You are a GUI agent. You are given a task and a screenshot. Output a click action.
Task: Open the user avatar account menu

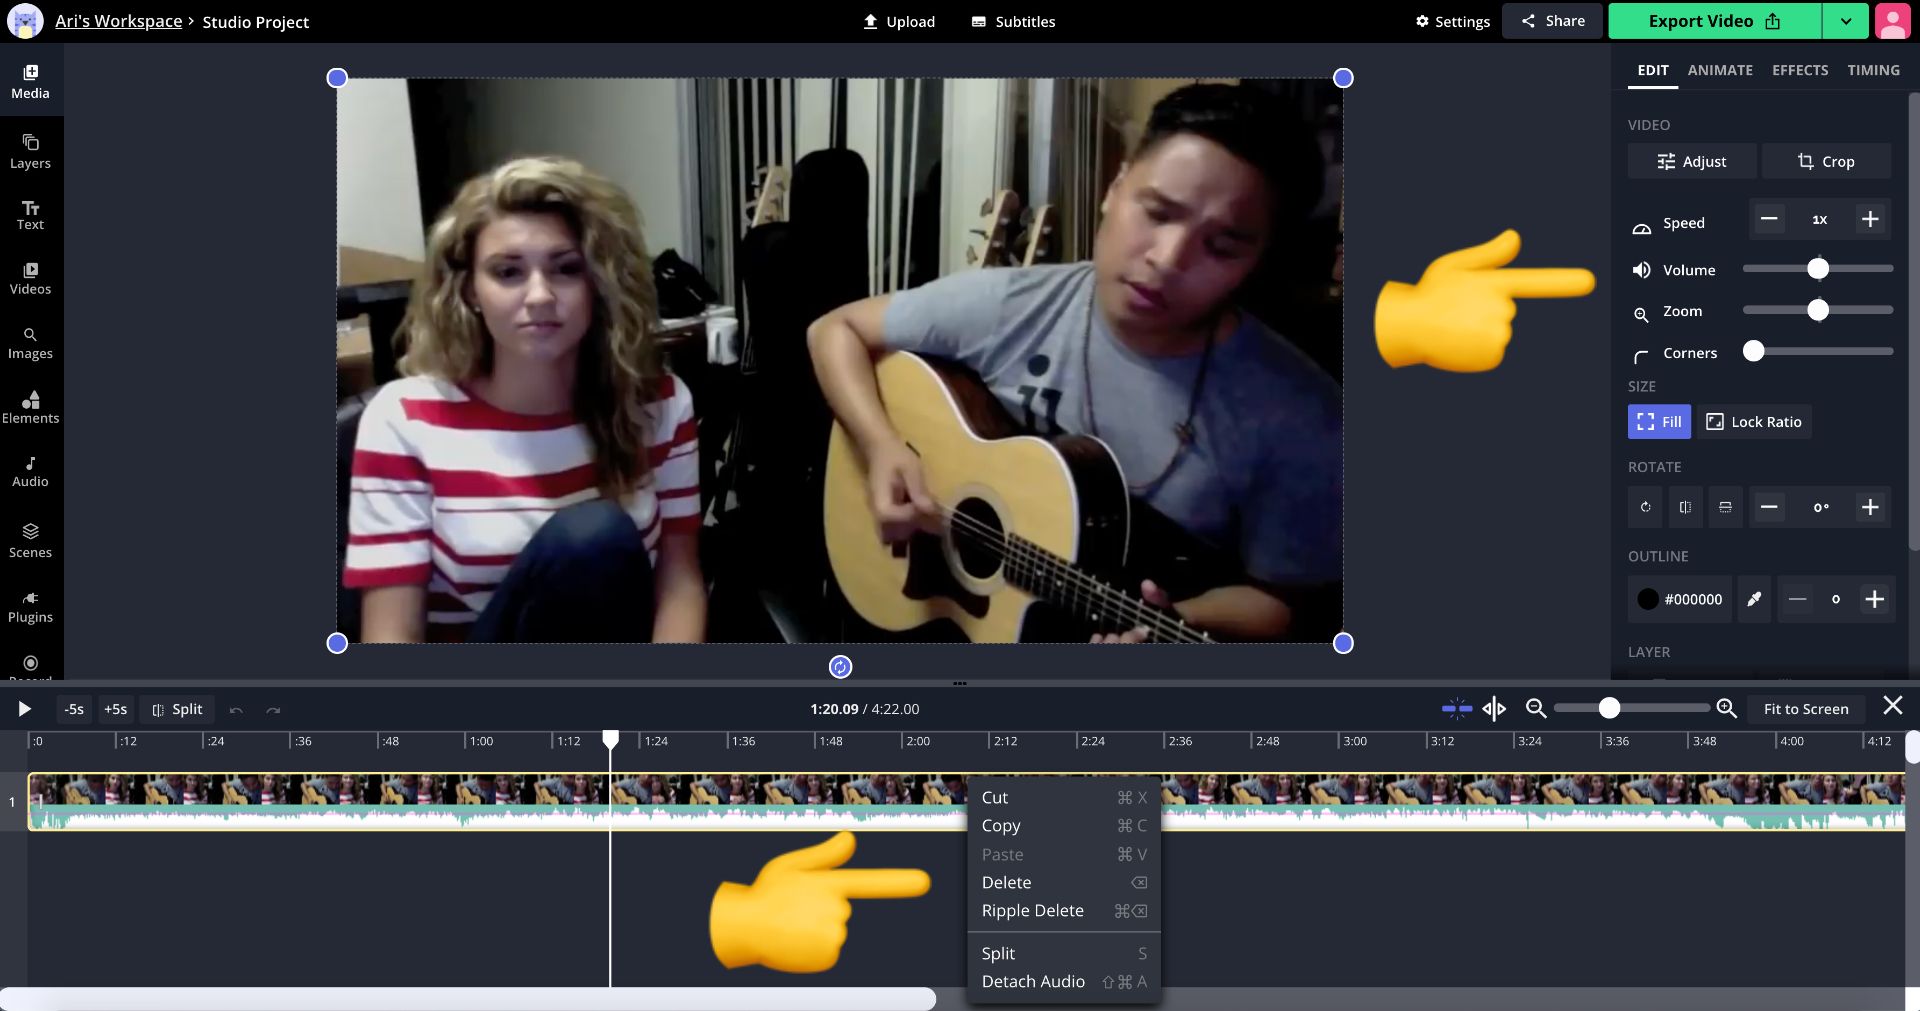(1892, 21)
